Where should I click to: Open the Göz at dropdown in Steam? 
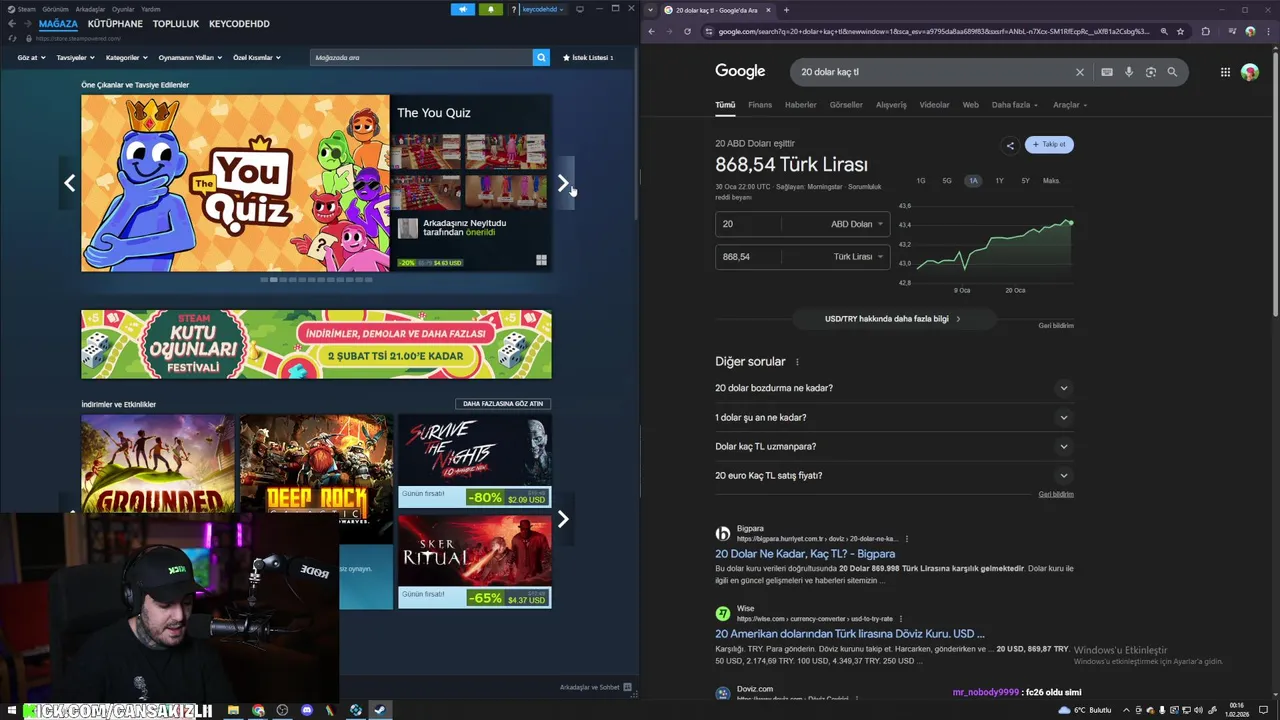(31, 58)
